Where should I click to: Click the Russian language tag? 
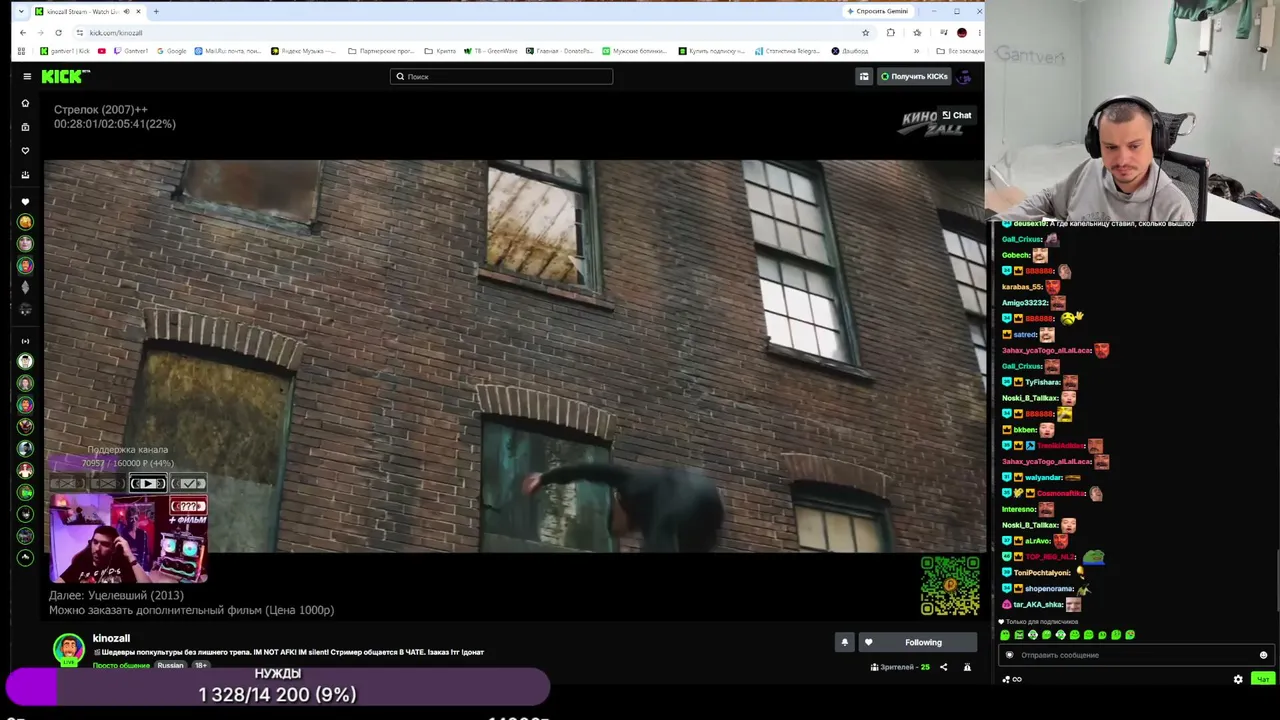(170, 665)
